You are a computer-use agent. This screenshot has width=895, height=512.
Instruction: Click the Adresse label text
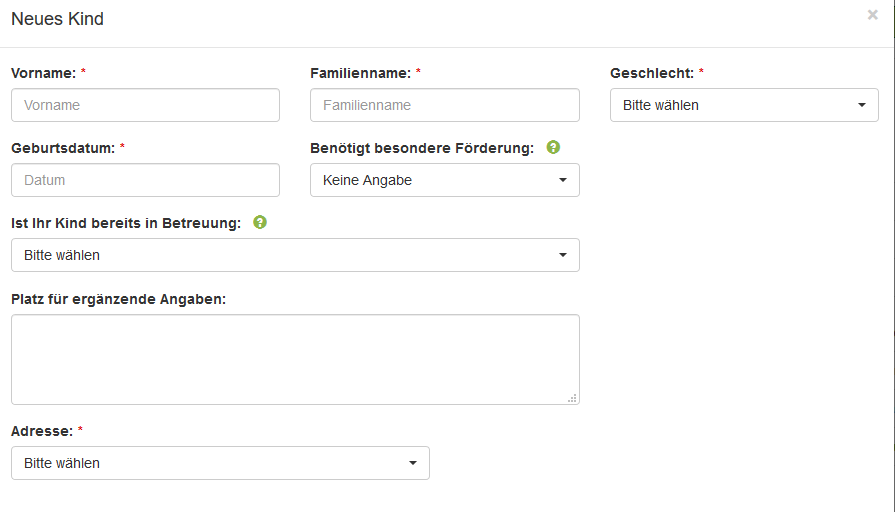41,431
